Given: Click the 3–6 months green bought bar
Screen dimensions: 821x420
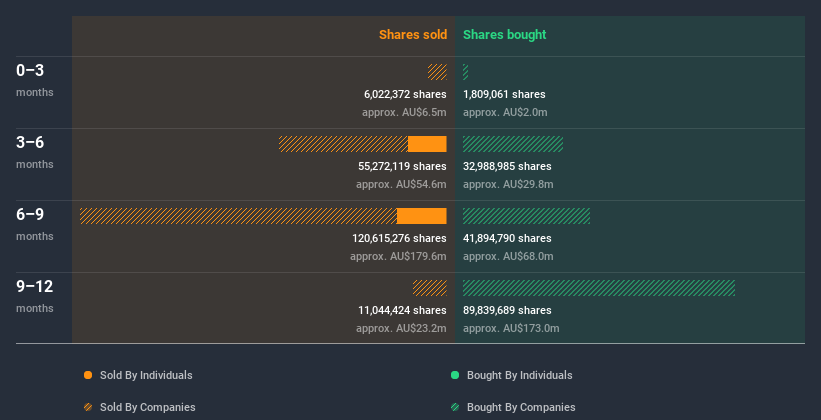Looking at the screenshot, I should pyautogui.click(x=513, y=144).
